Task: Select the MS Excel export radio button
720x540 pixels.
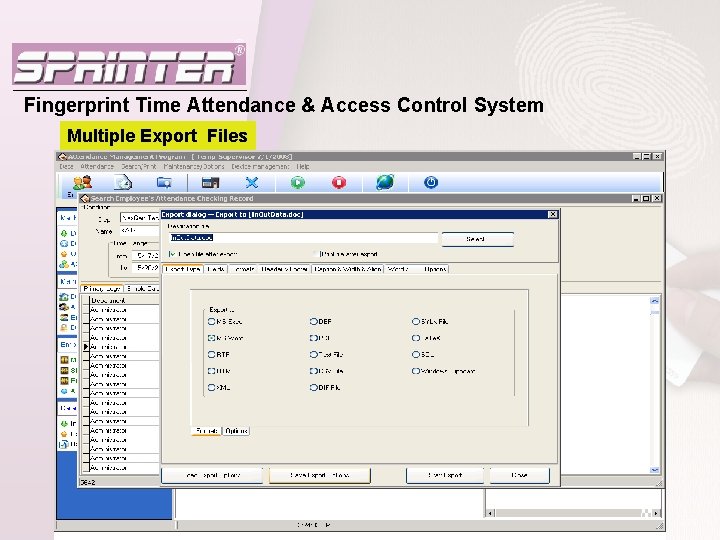Action: (x=211, y=321)
